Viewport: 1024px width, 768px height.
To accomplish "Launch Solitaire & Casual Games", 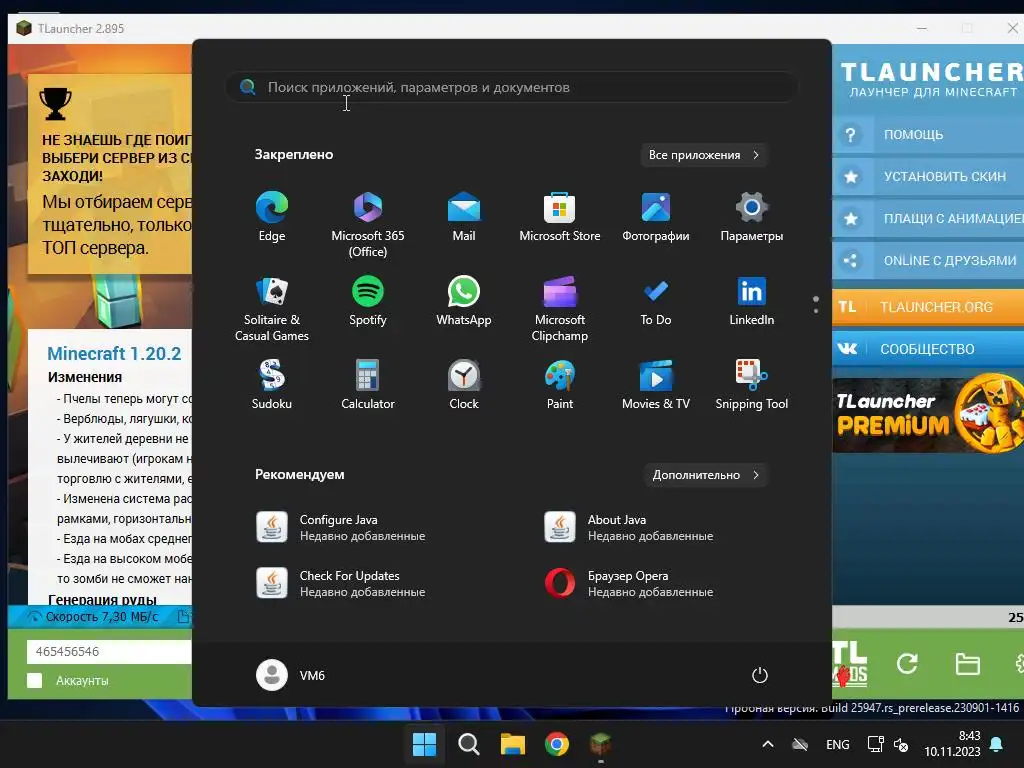I will [x=272, y=309].
